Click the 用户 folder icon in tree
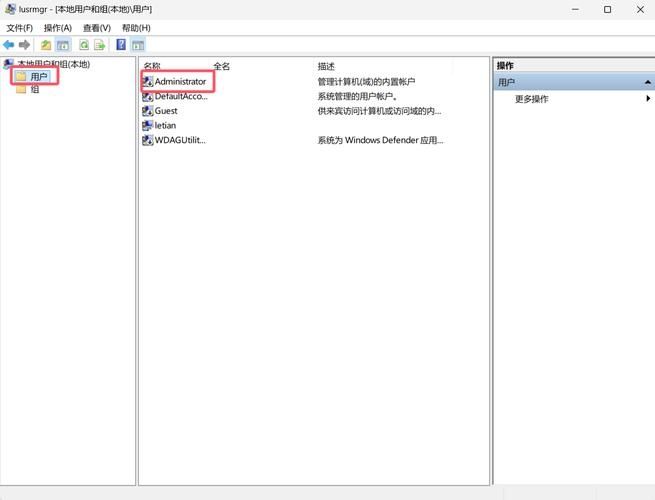 pos(21,76)
